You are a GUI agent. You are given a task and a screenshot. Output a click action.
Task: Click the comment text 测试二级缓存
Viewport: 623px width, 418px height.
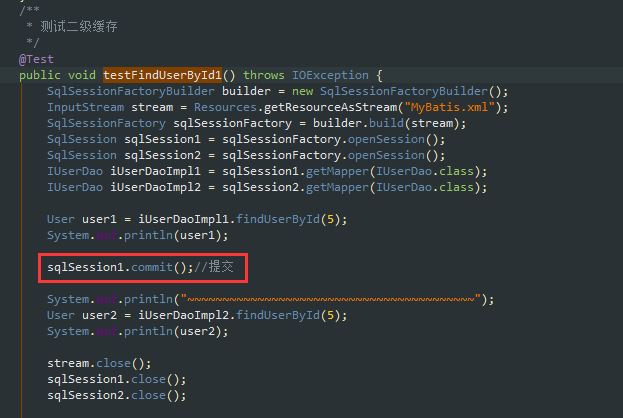[79, 27]
